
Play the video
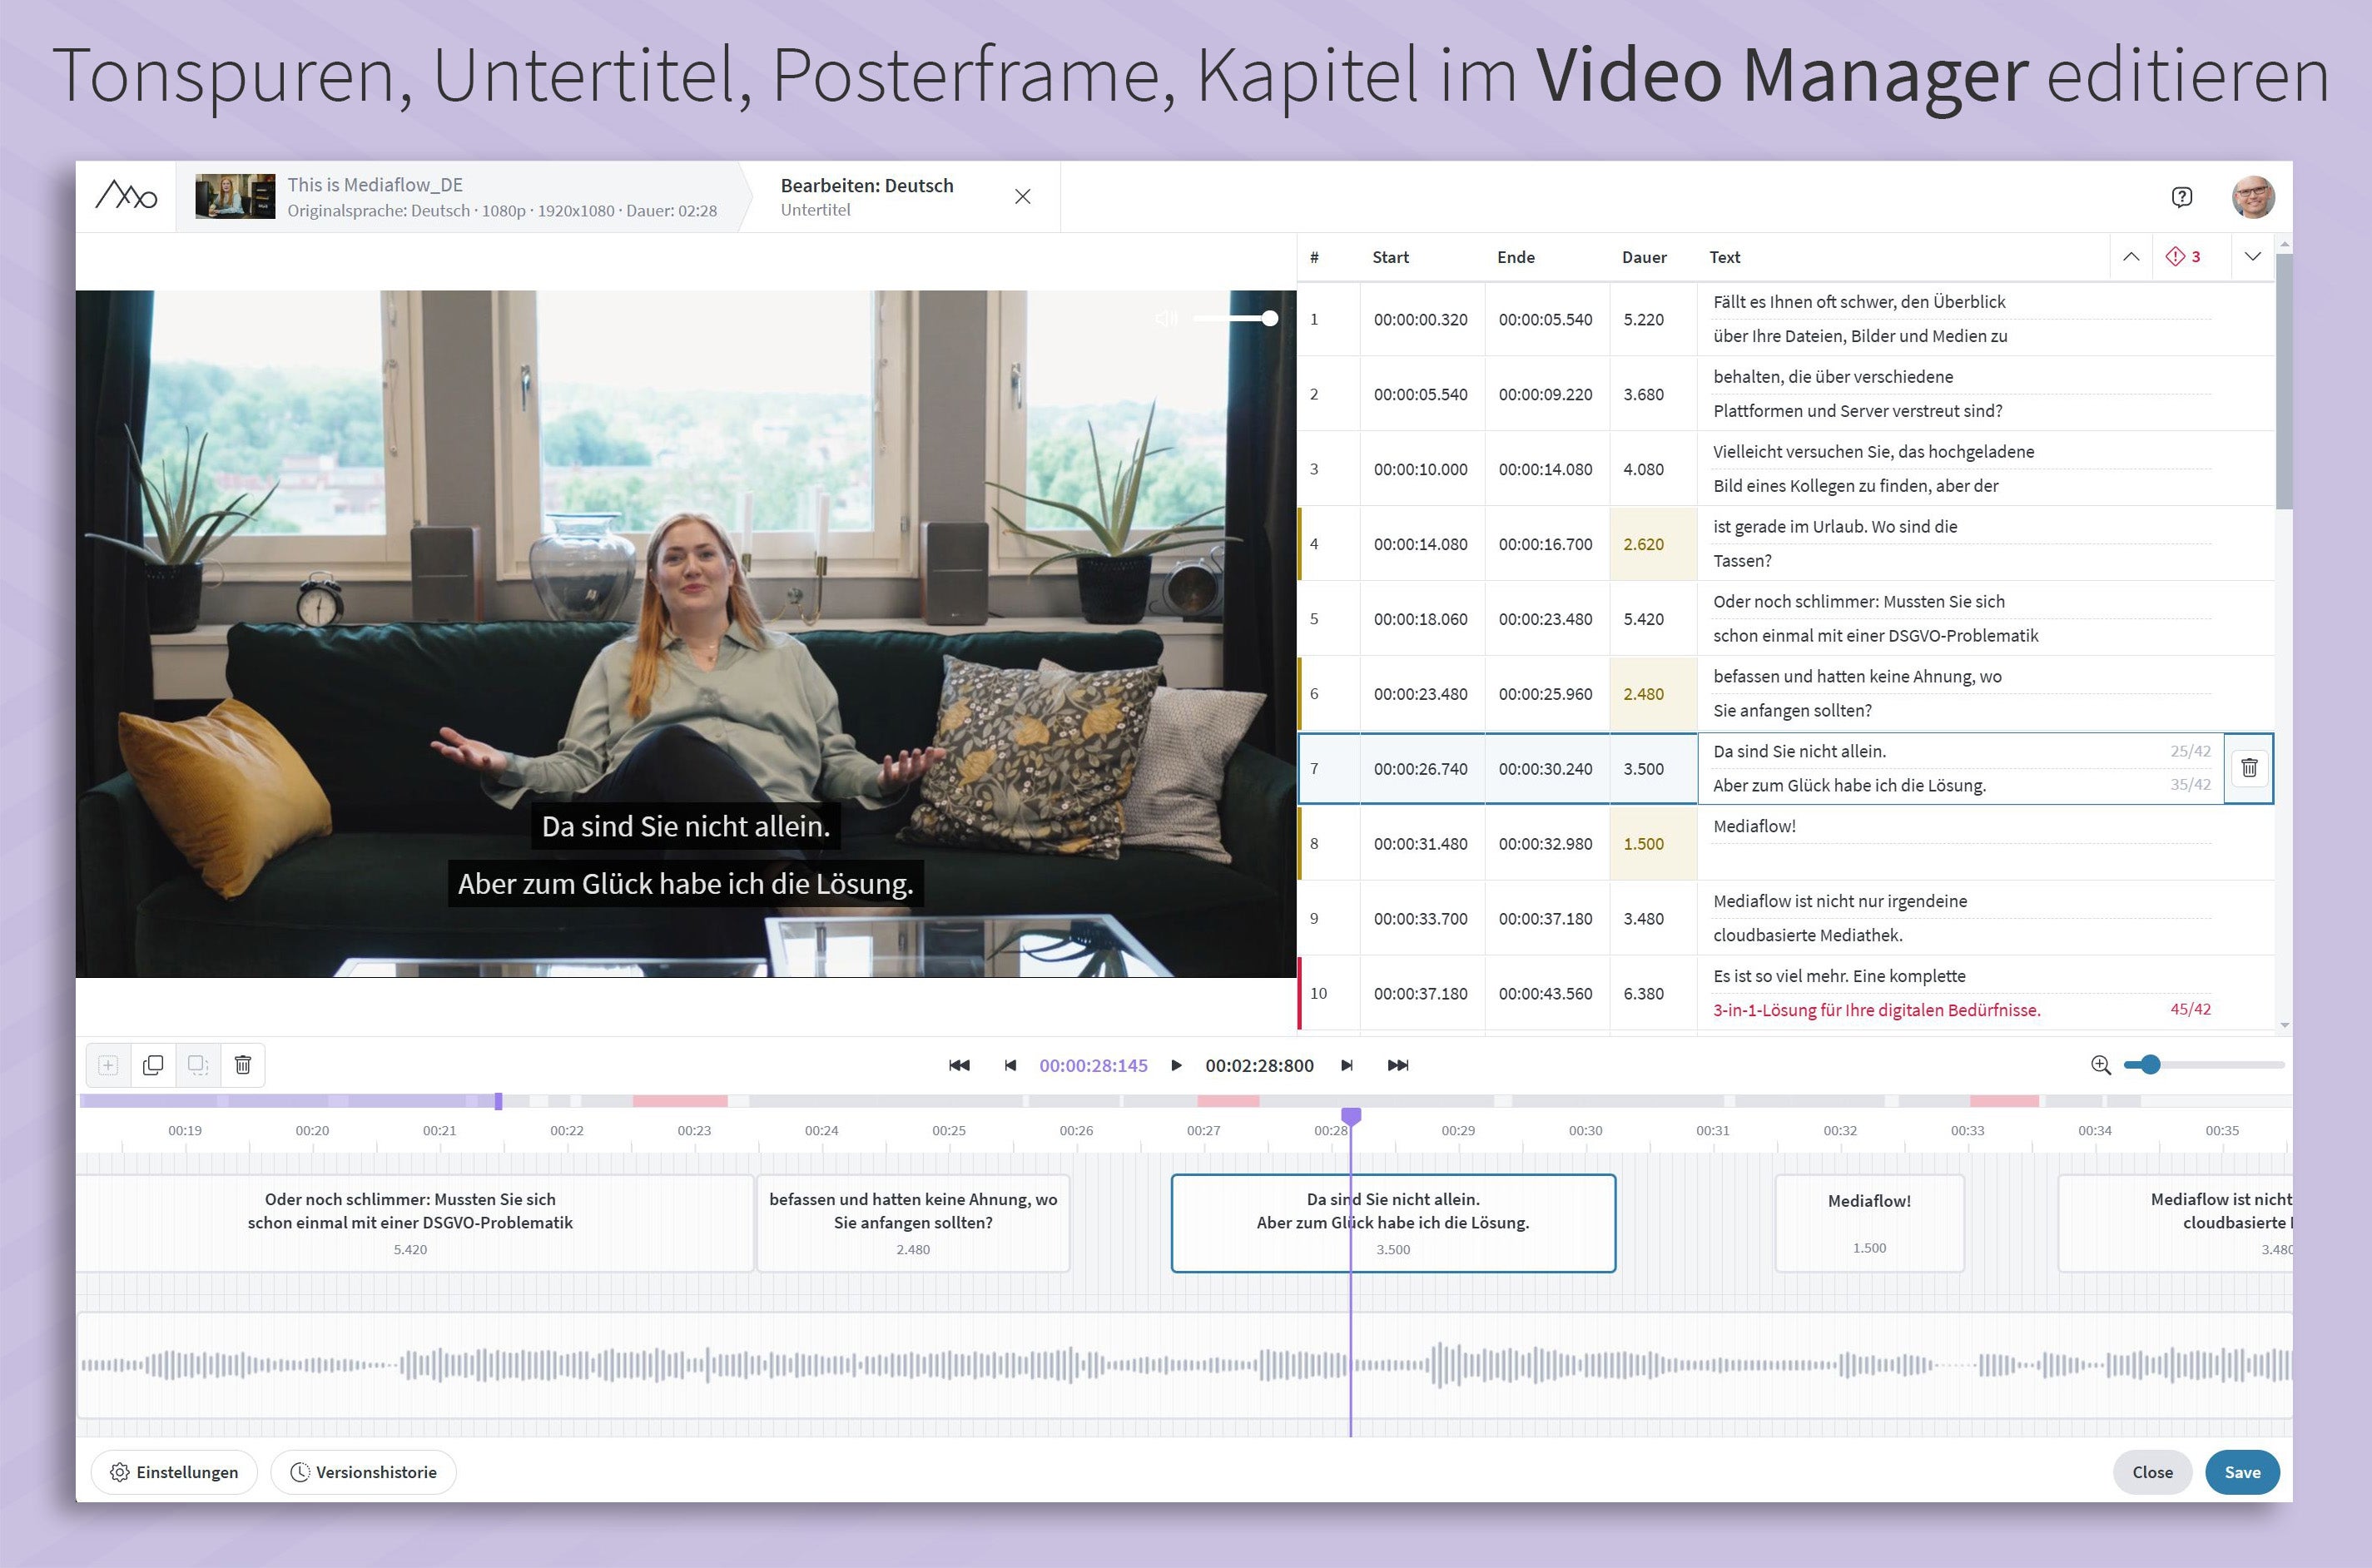click(1176, 1066)
